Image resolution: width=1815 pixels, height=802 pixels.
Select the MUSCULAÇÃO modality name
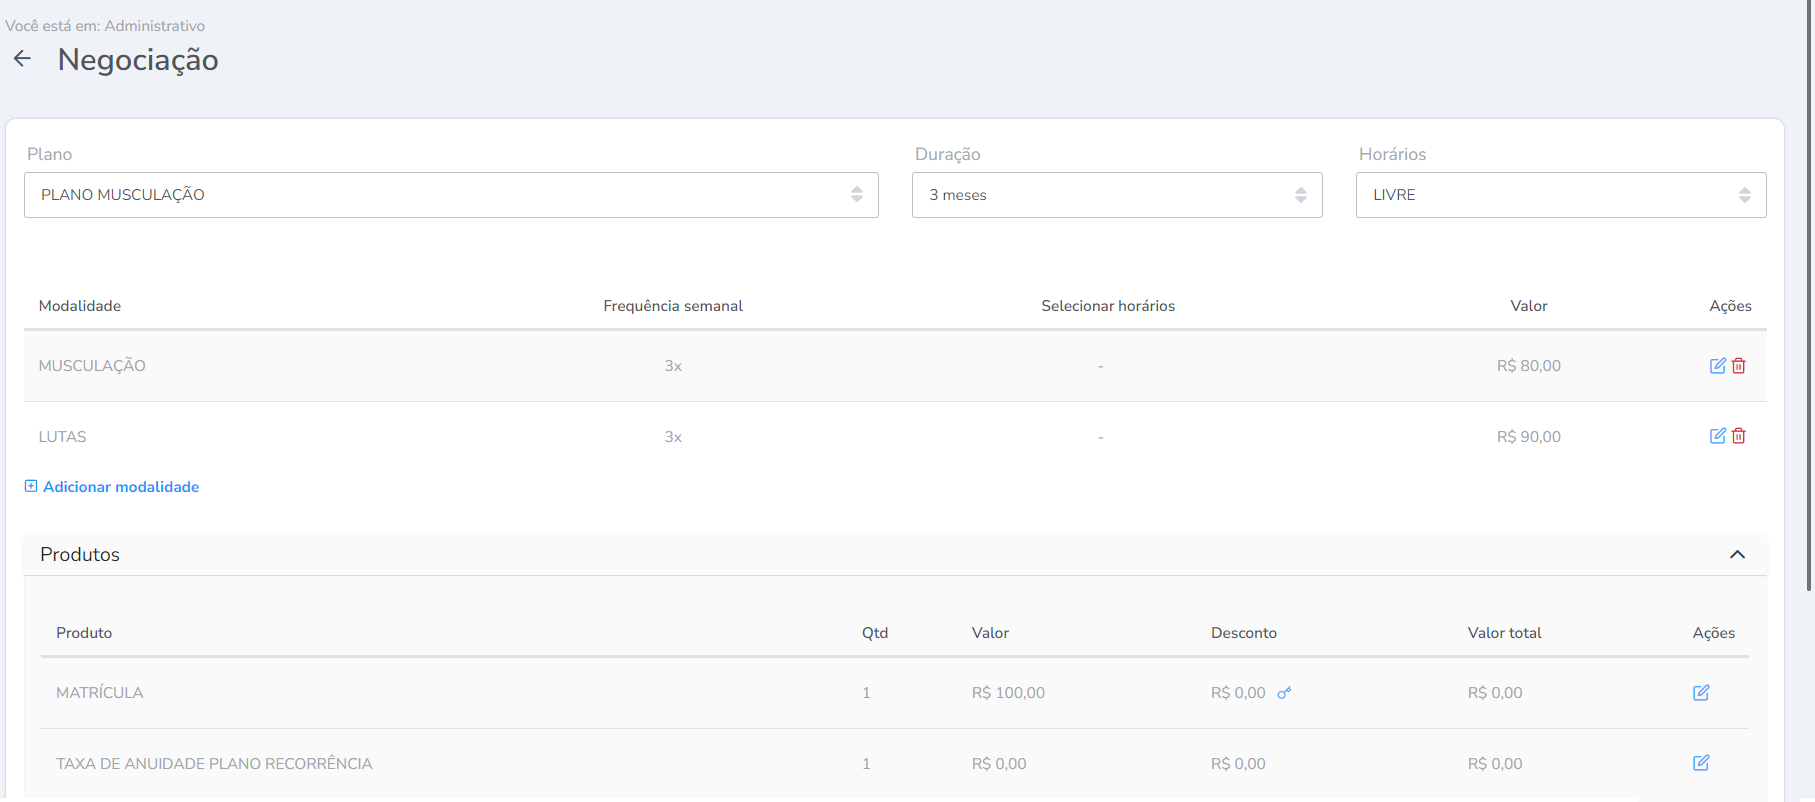92,366
